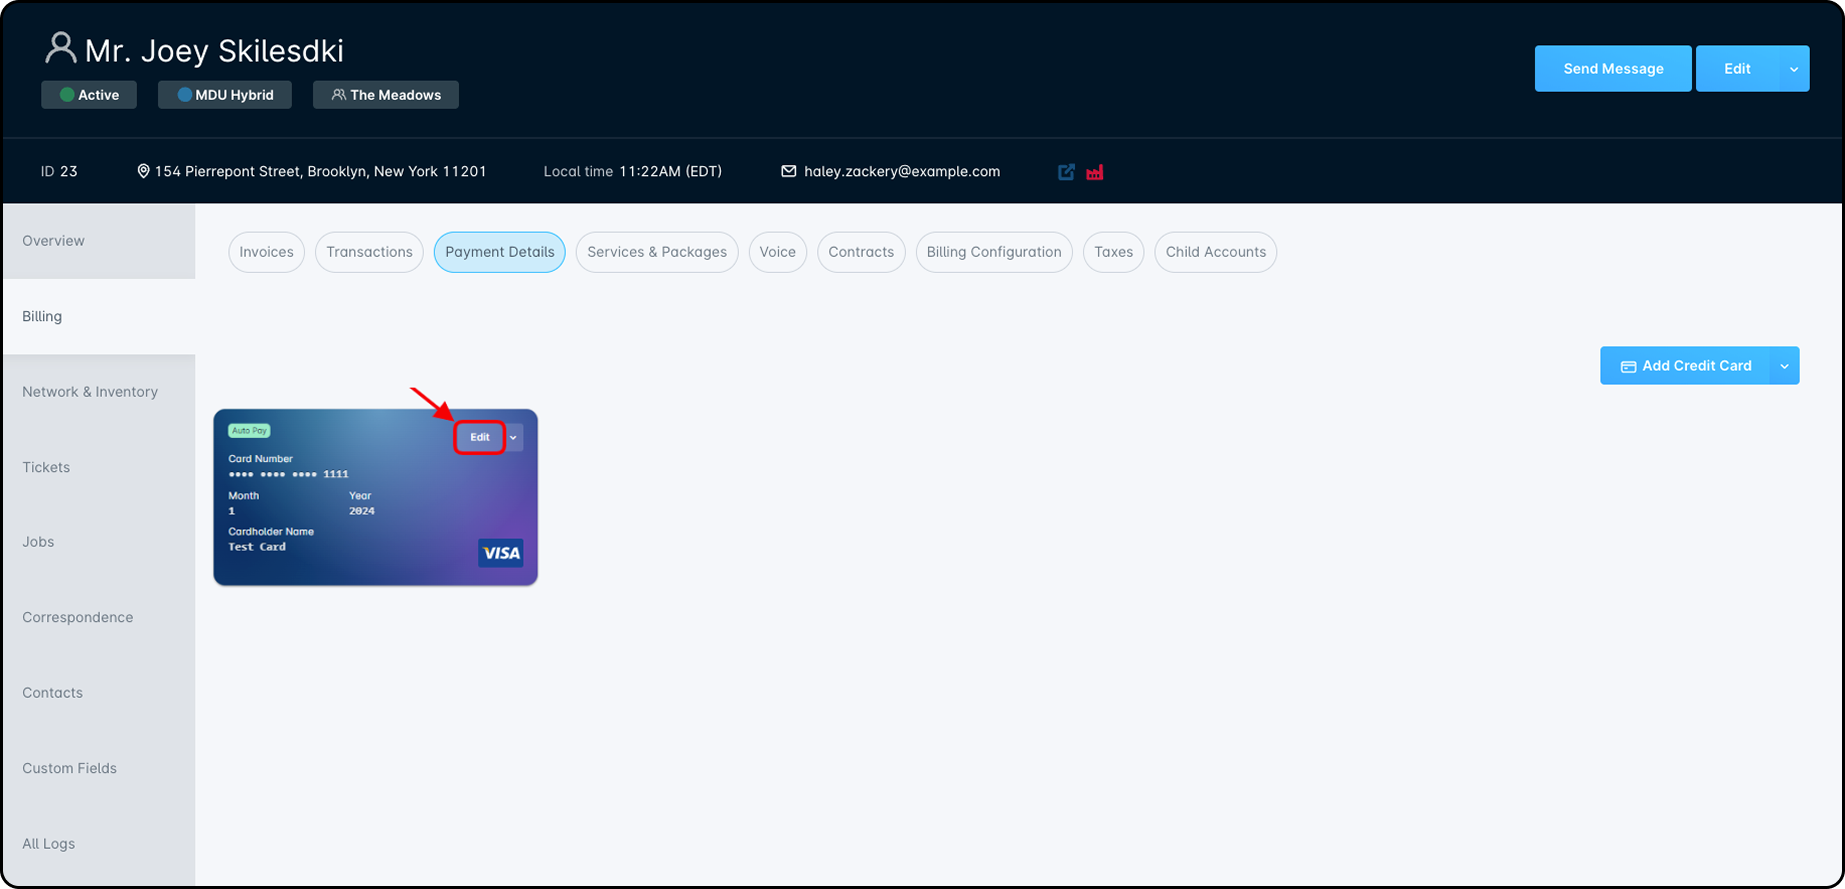Click the Active status badge

coord(89,95)
